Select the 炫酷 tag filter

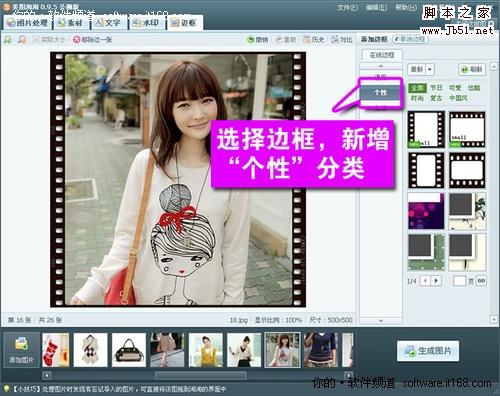tap(474, 88)
